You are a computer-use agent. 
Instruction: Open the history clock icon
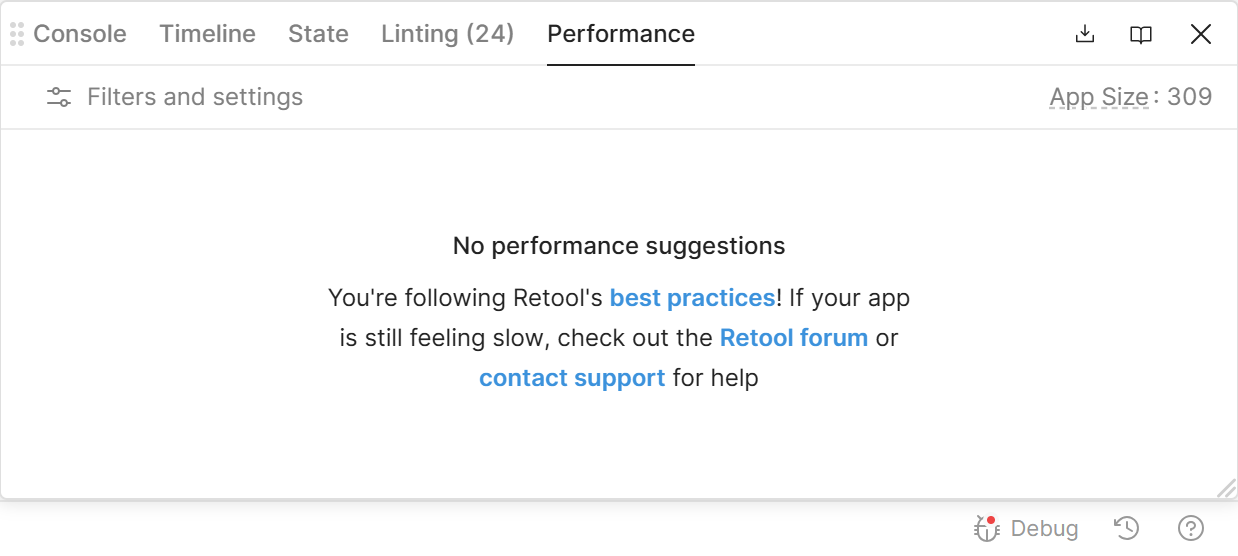(x=1127, y=528)
